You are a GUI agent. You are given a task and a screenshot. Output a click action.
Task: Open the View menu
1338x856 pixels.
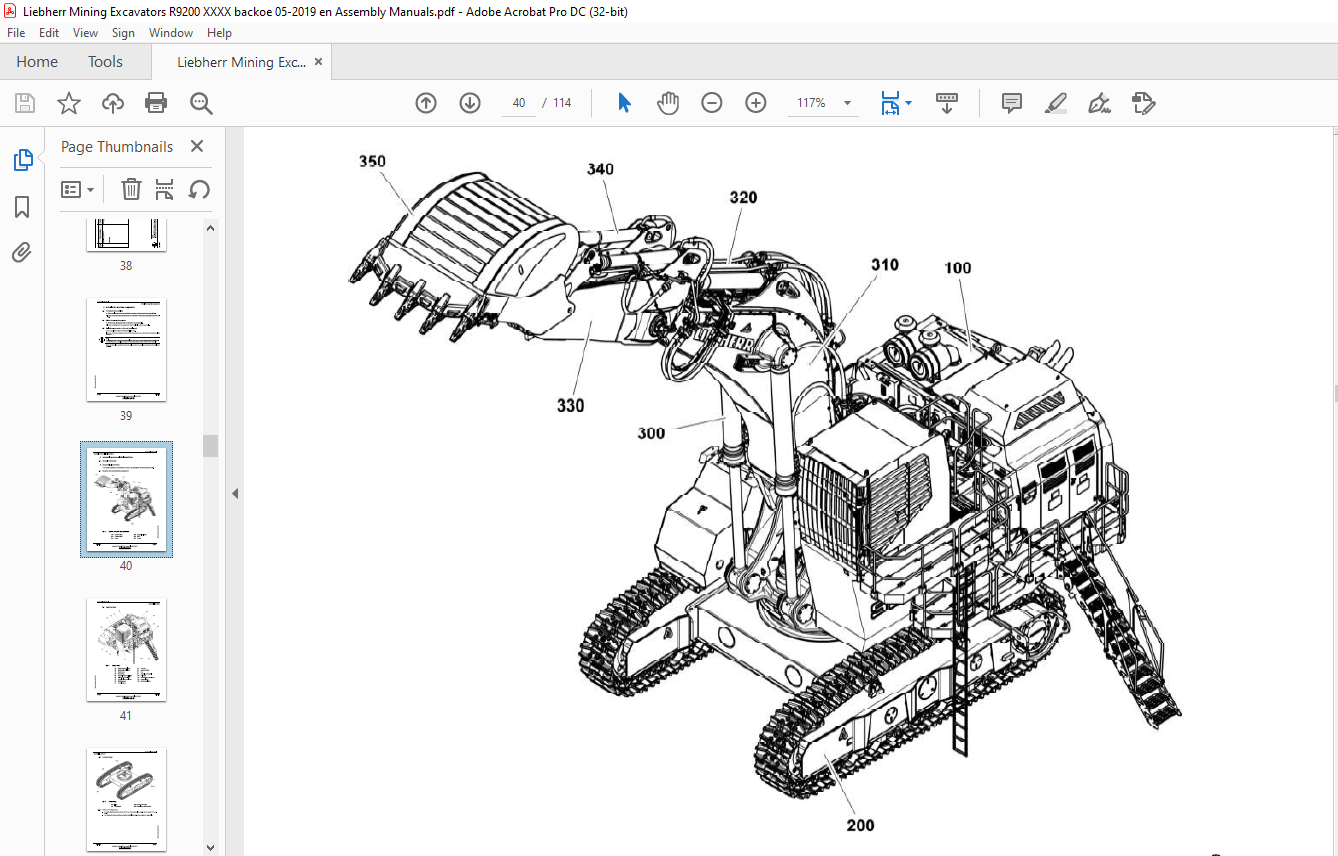85,33
